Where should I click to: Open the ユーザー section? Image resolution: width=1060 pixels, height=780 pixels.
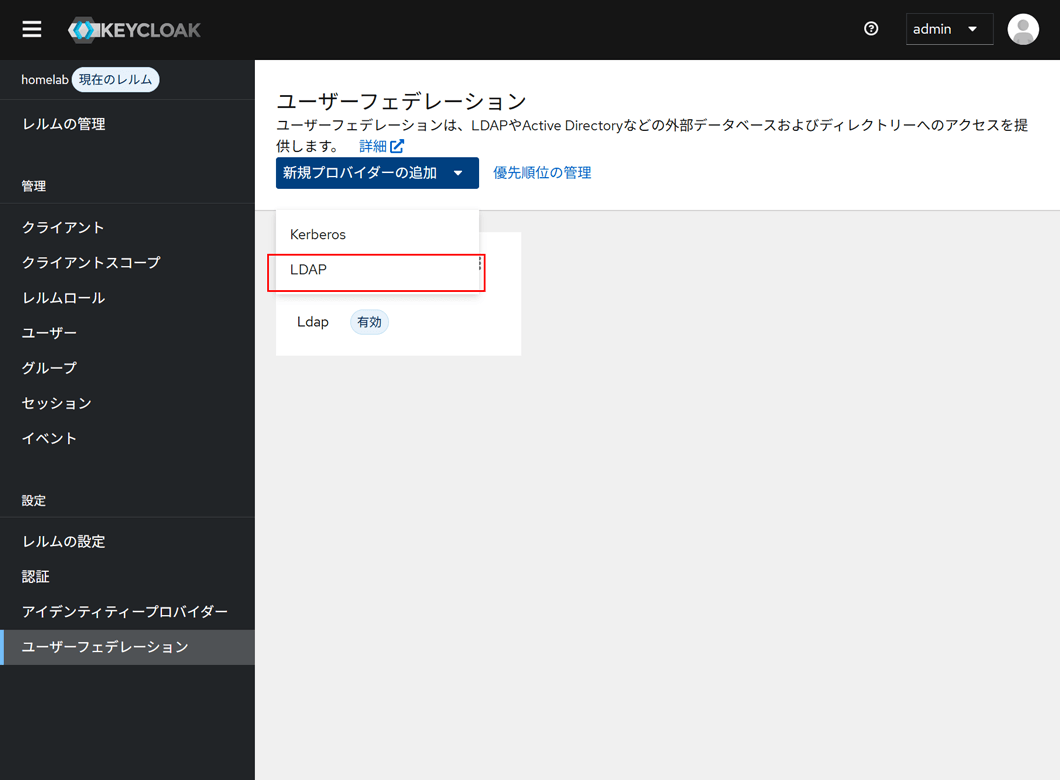coord(49,333)
